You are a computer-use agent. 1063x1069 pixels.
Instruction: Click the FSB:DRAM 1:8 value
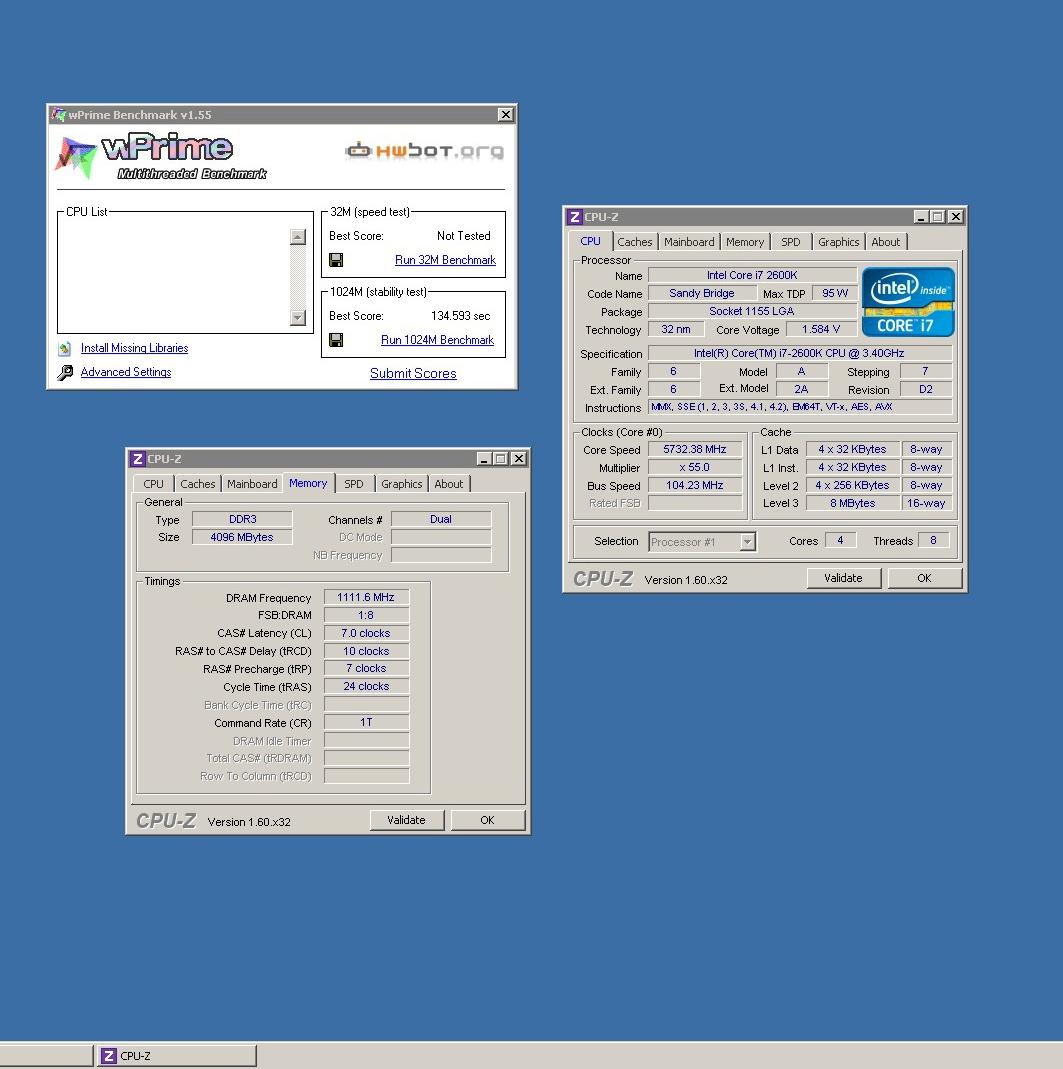click(366, 615)
